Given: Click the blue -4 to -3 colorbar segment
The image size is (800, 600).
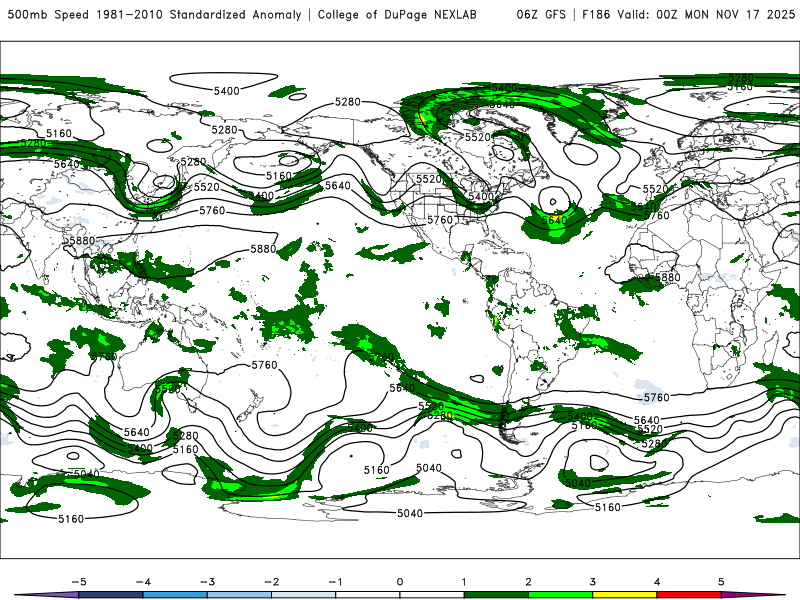Looking at the screenshot, I should (175, 595).
